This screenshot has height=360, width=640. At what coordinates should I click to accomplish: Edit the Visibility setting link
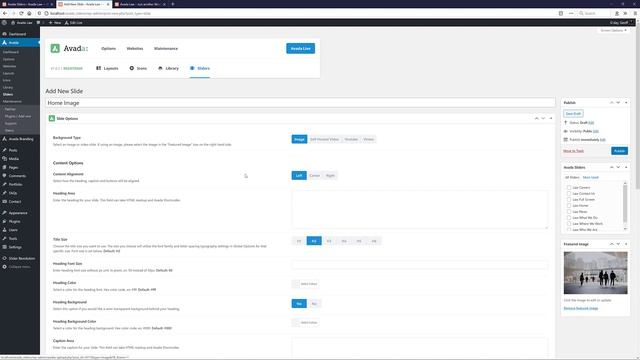click(596, 131)
